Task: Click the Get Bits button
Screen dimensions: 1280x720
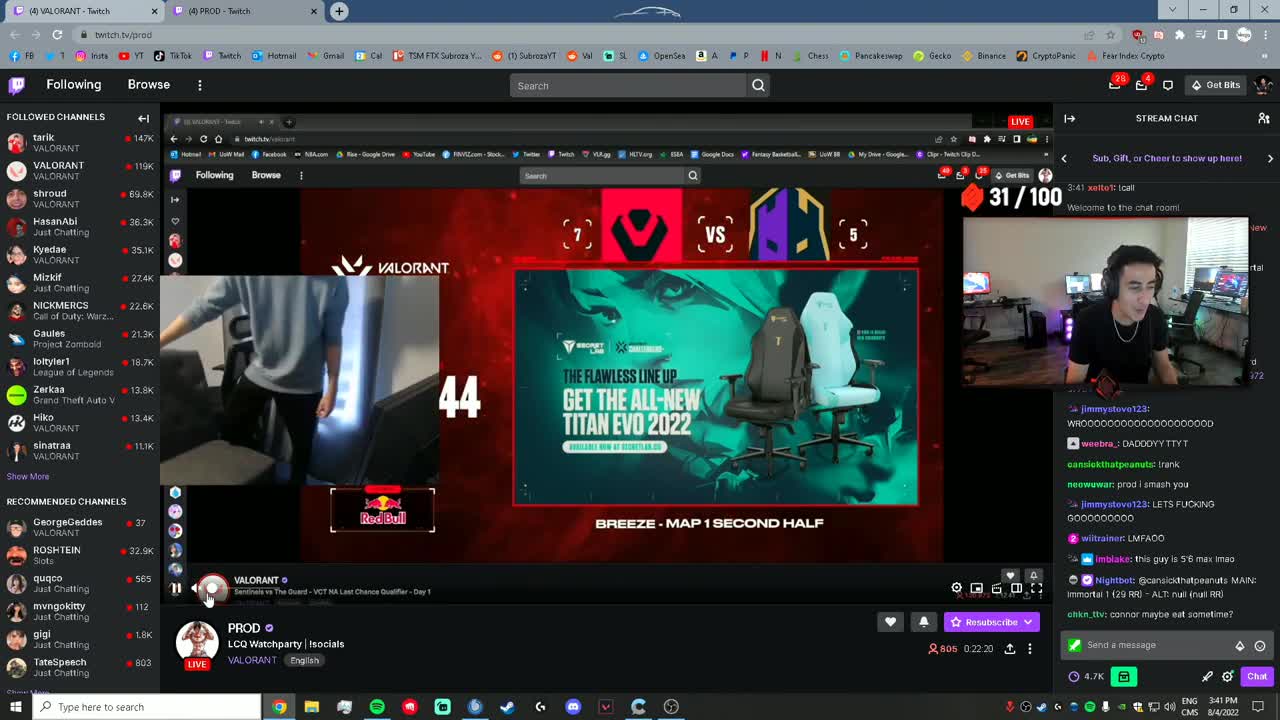Action: pyautogui.click(x=1216, y=85)
